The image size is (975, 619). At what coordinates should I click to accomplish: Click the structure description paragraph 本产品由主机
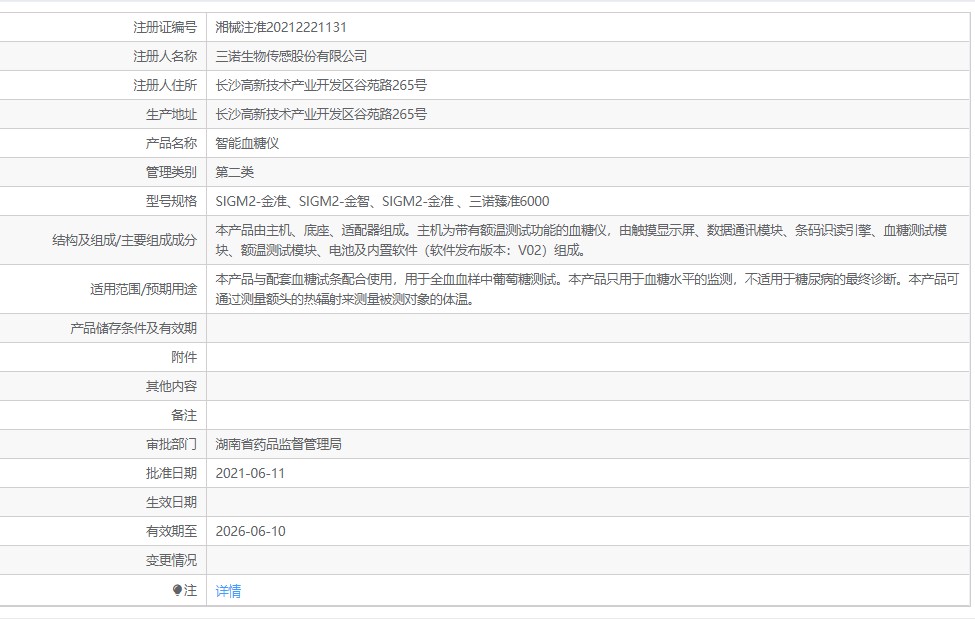(581, 240)
